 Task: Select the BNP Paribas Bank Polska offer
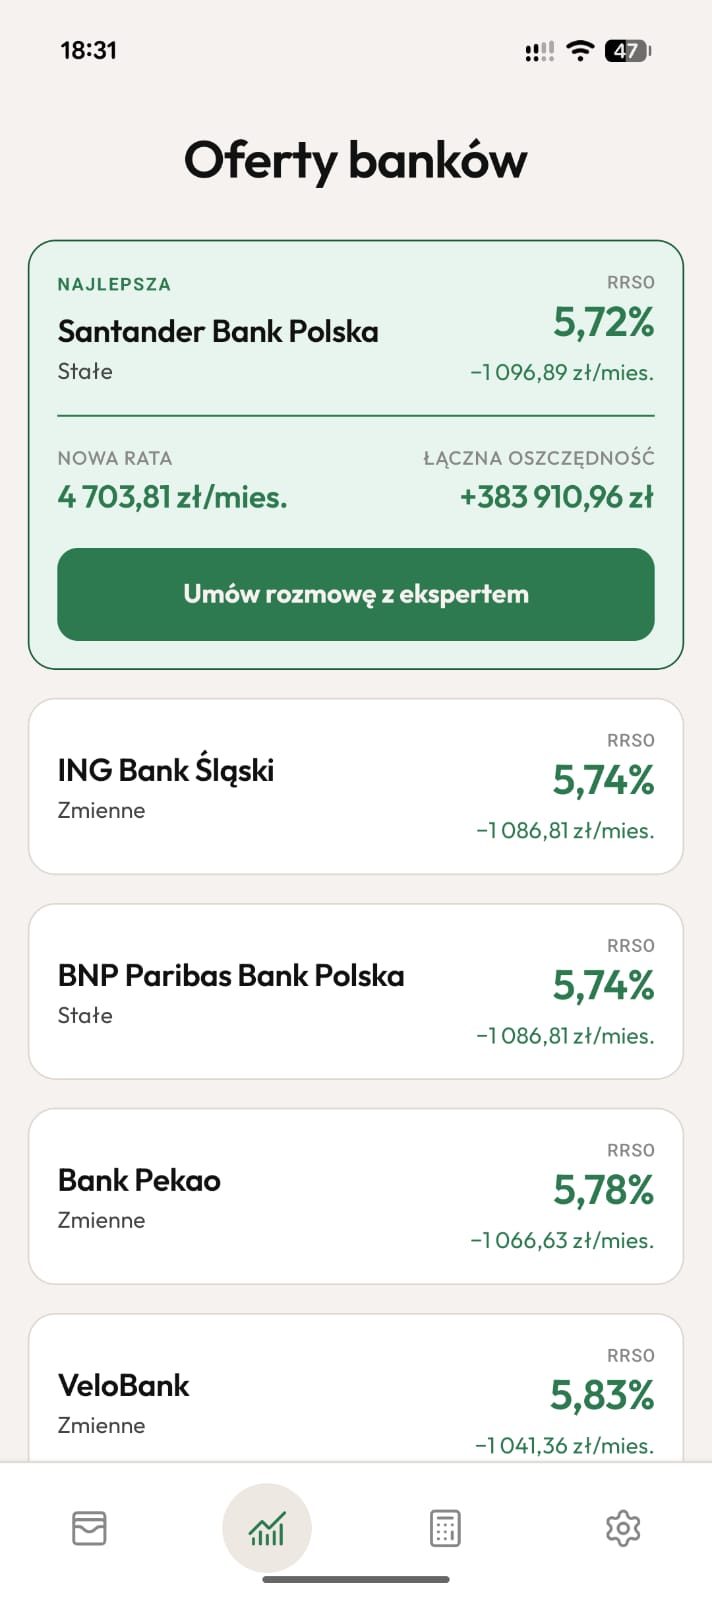356,990
